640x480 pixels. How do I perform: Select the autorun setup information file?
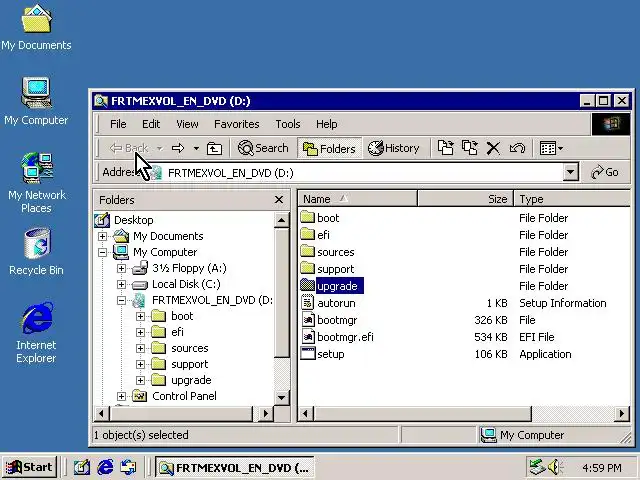pyautogui.click(x=336, y=303)
